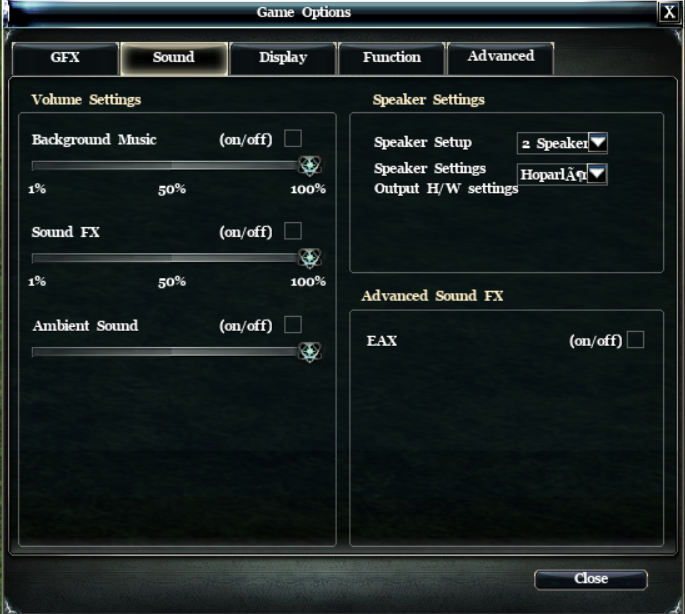The image size is (685, 614).
Task: Open the Function tab
Action: [392, 58]
